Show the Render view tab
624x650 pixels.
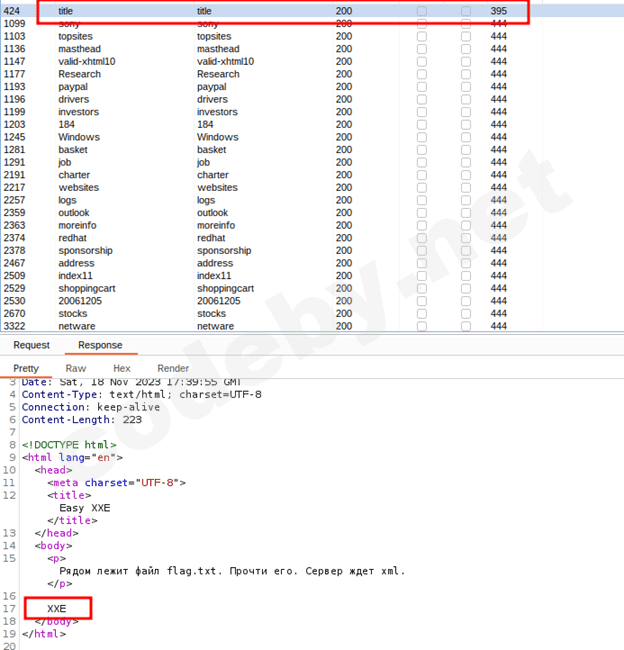173,368
